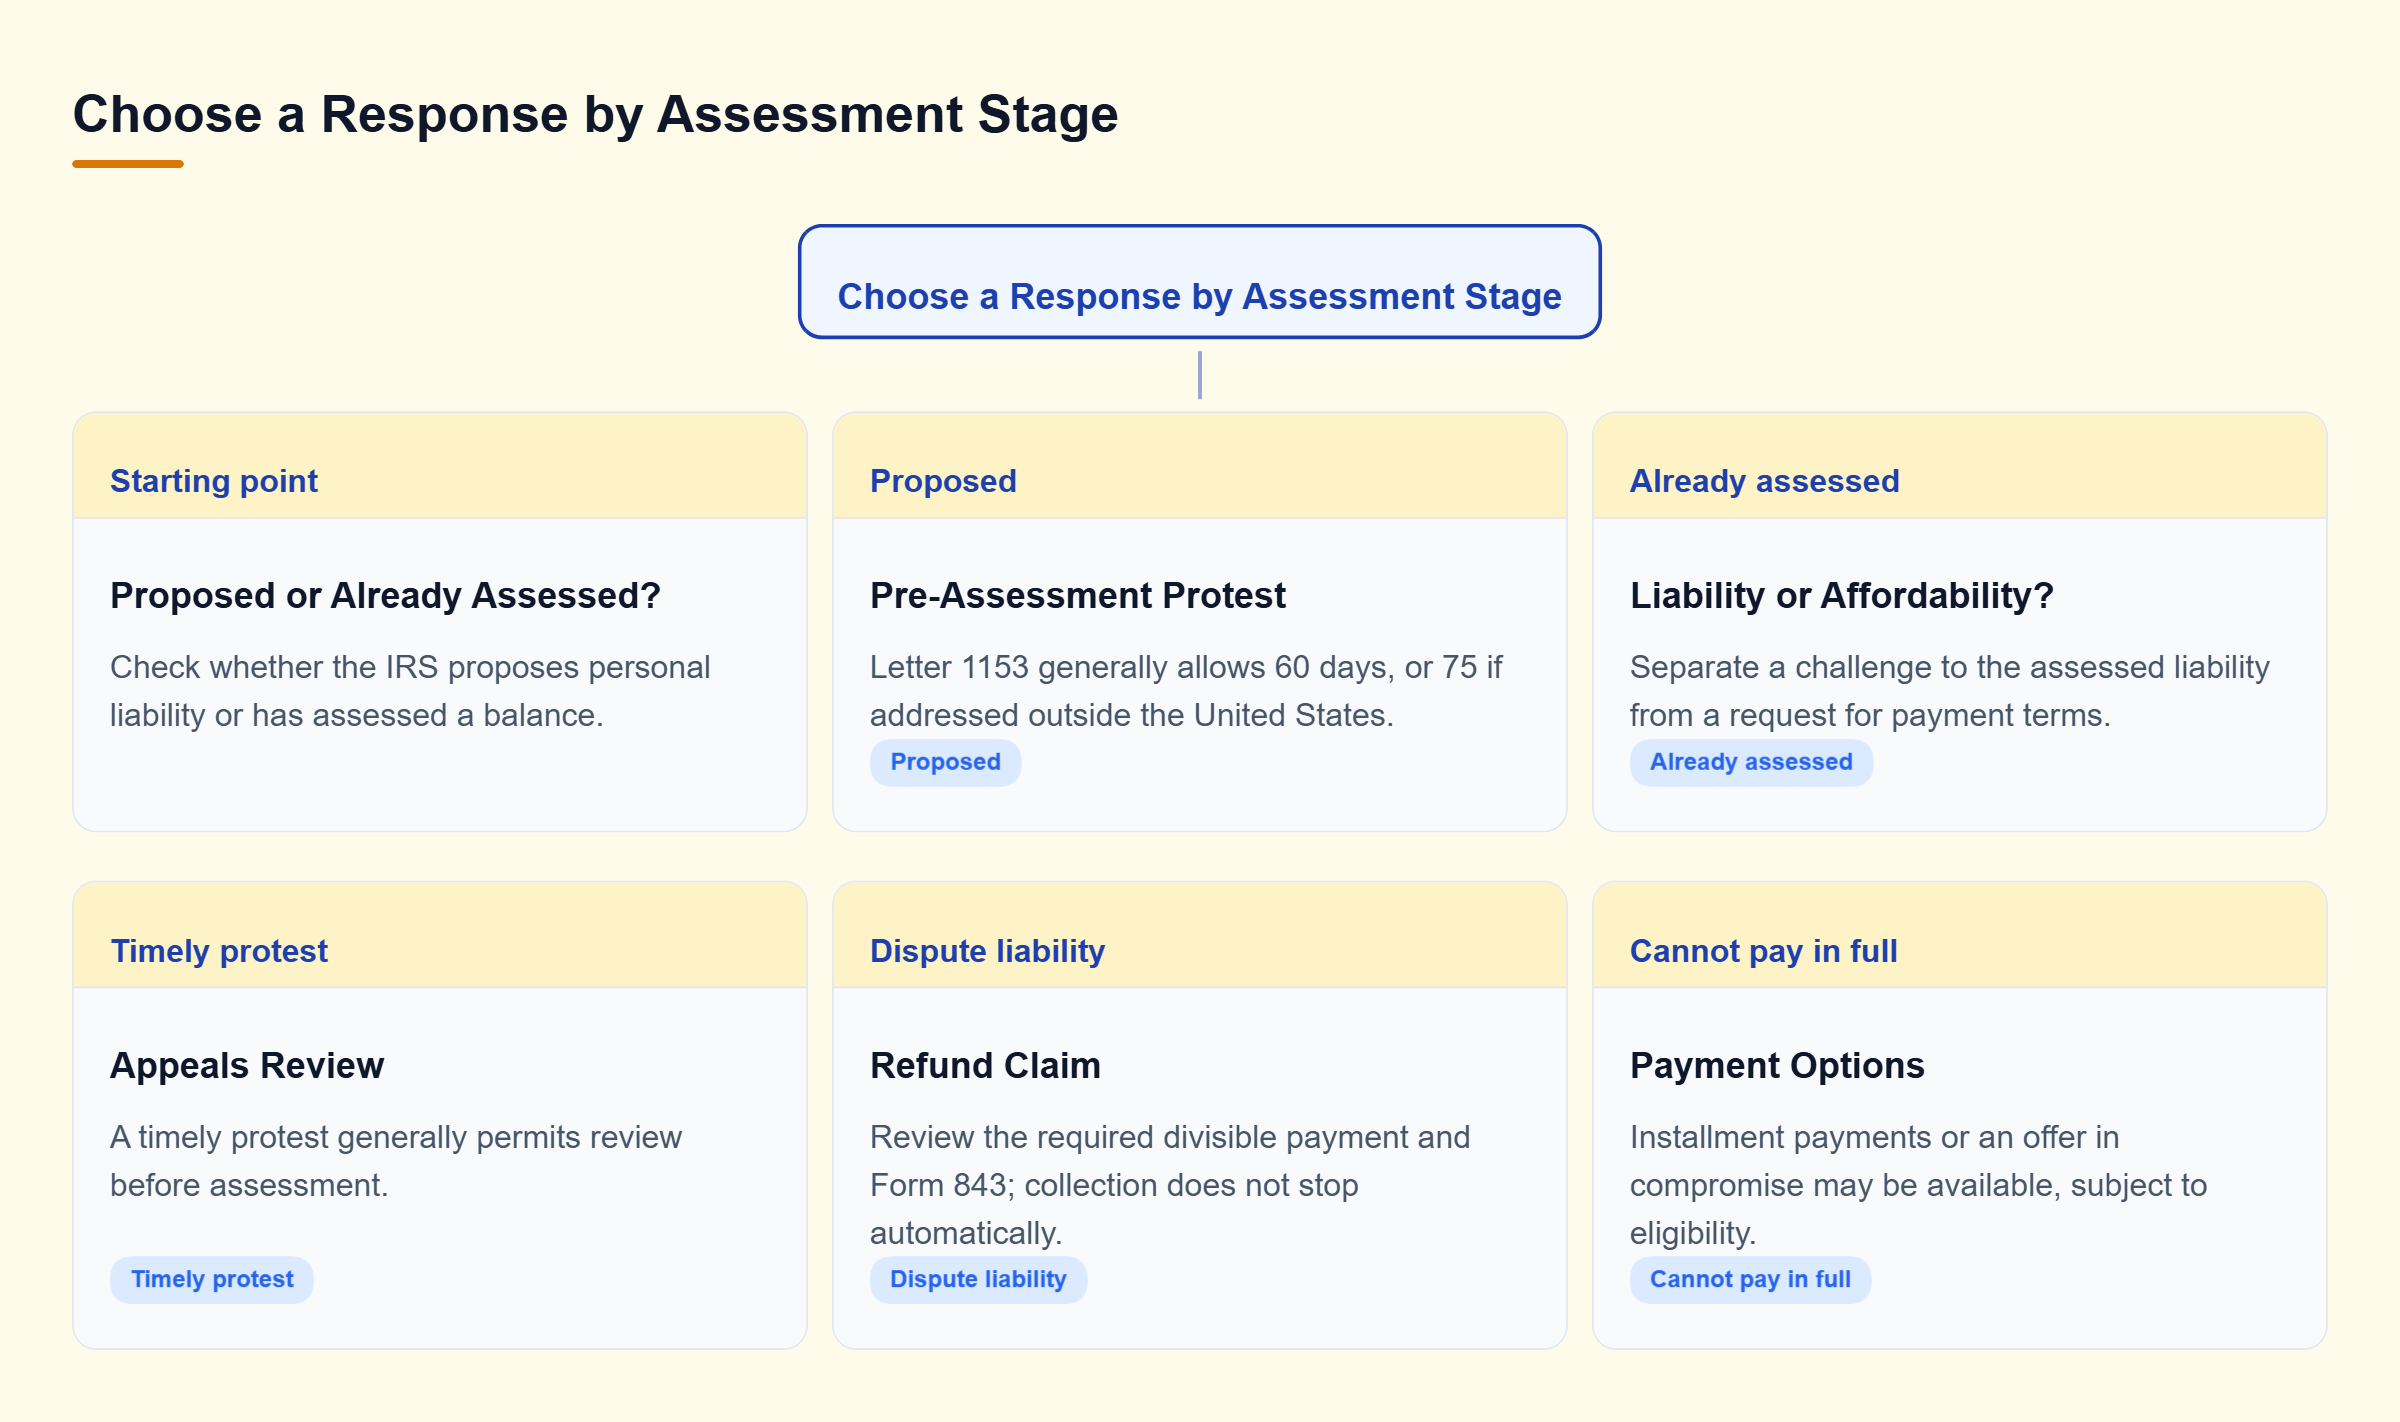Screen dimensions: 2400x1422
Task: Click the "Dispute liability" pill tag
Action: tap(978, 1280)
